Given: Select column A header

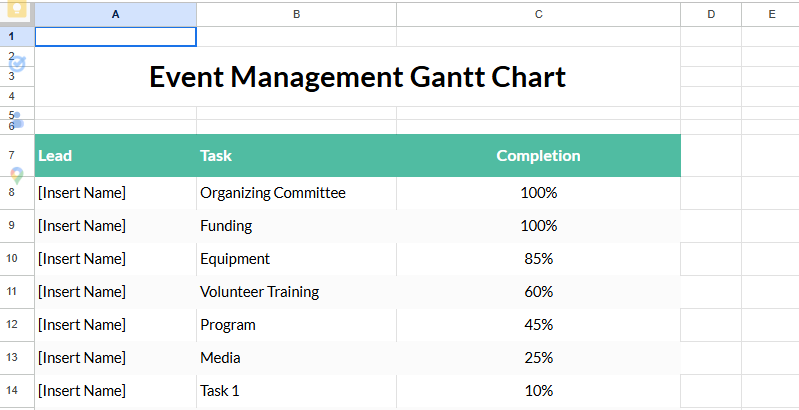Looking at the screenshot, I should (115, 14).
